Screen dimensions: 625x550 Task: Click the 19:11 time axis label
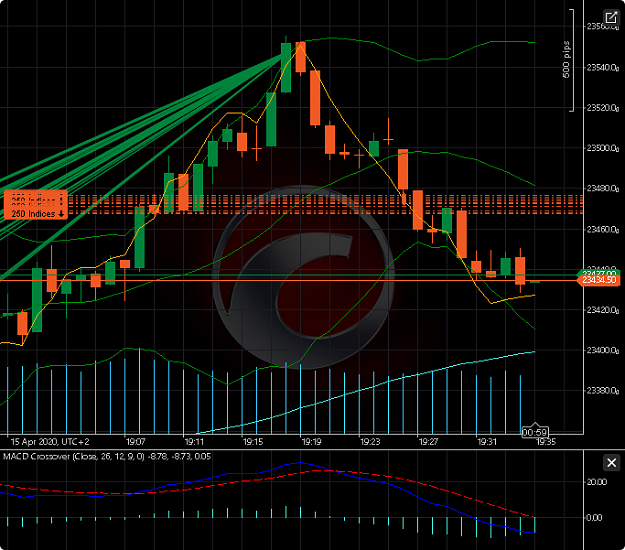pyautogui.click(x=194, y=442)
